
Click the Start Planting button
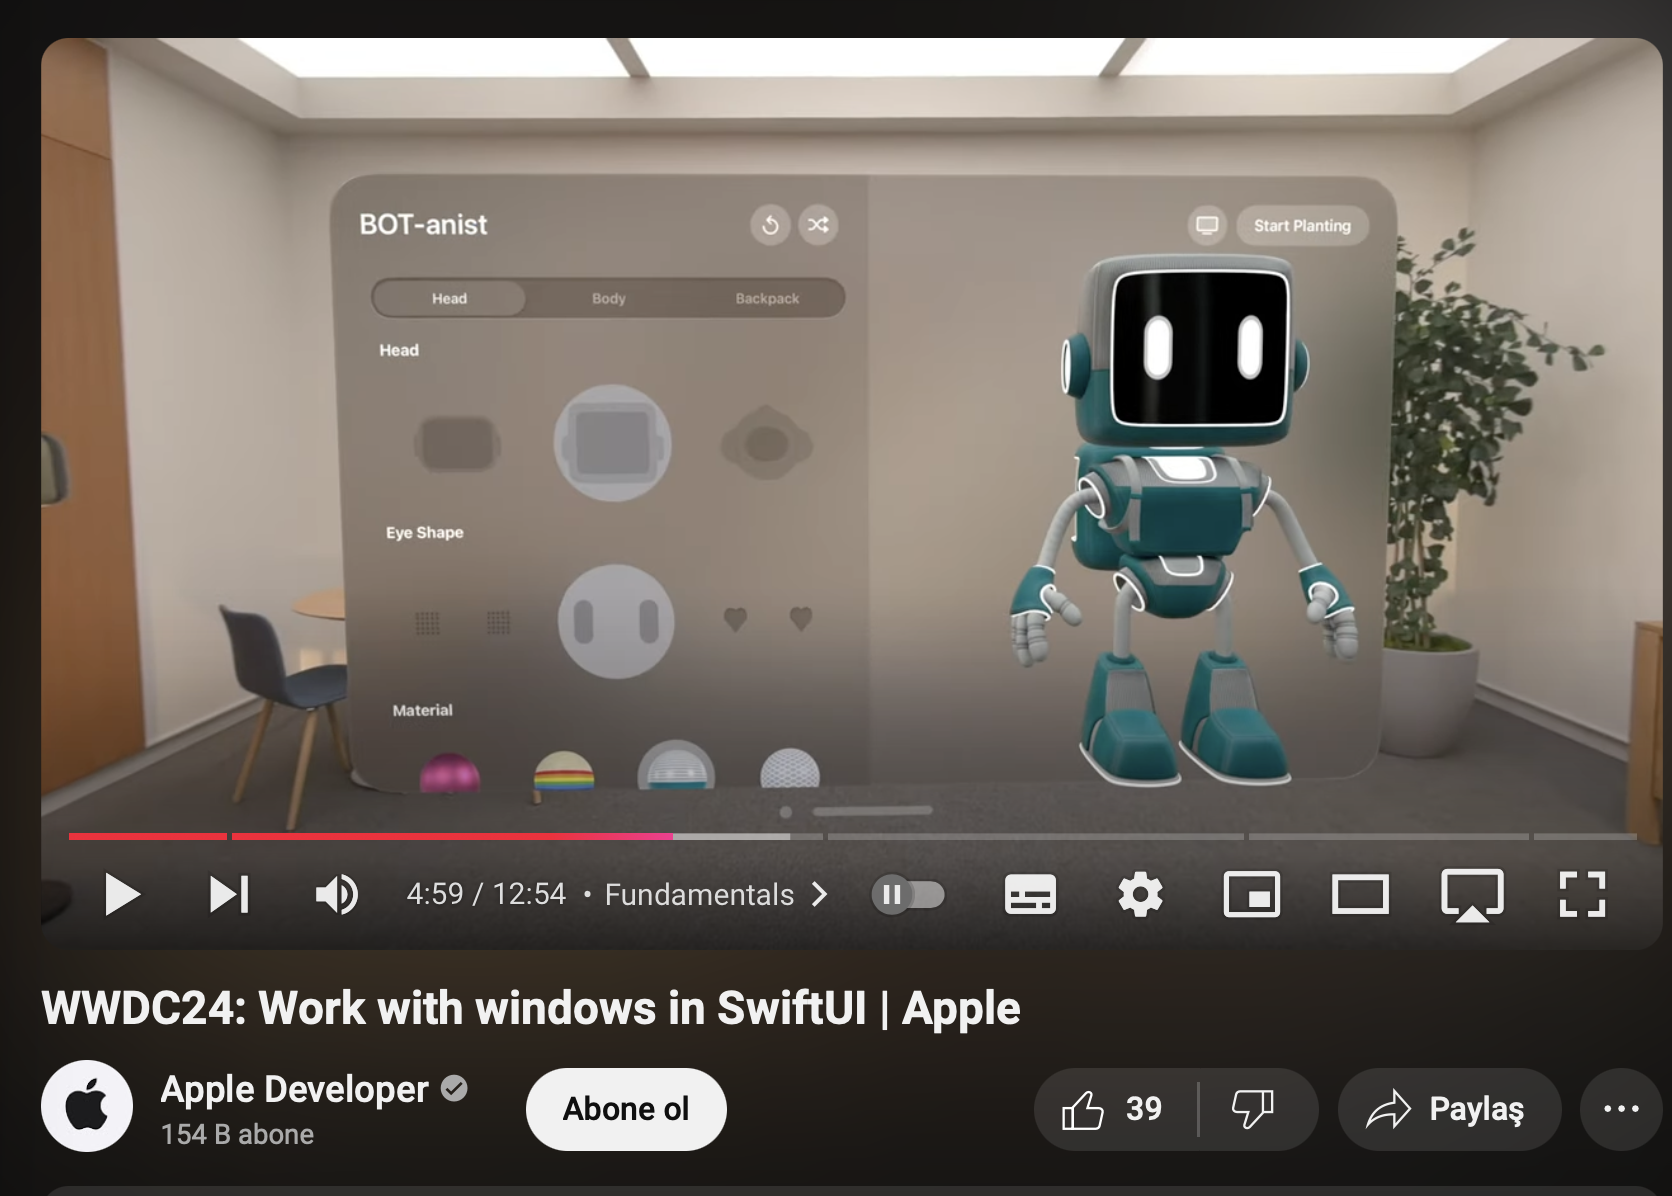pos(1302,226)
